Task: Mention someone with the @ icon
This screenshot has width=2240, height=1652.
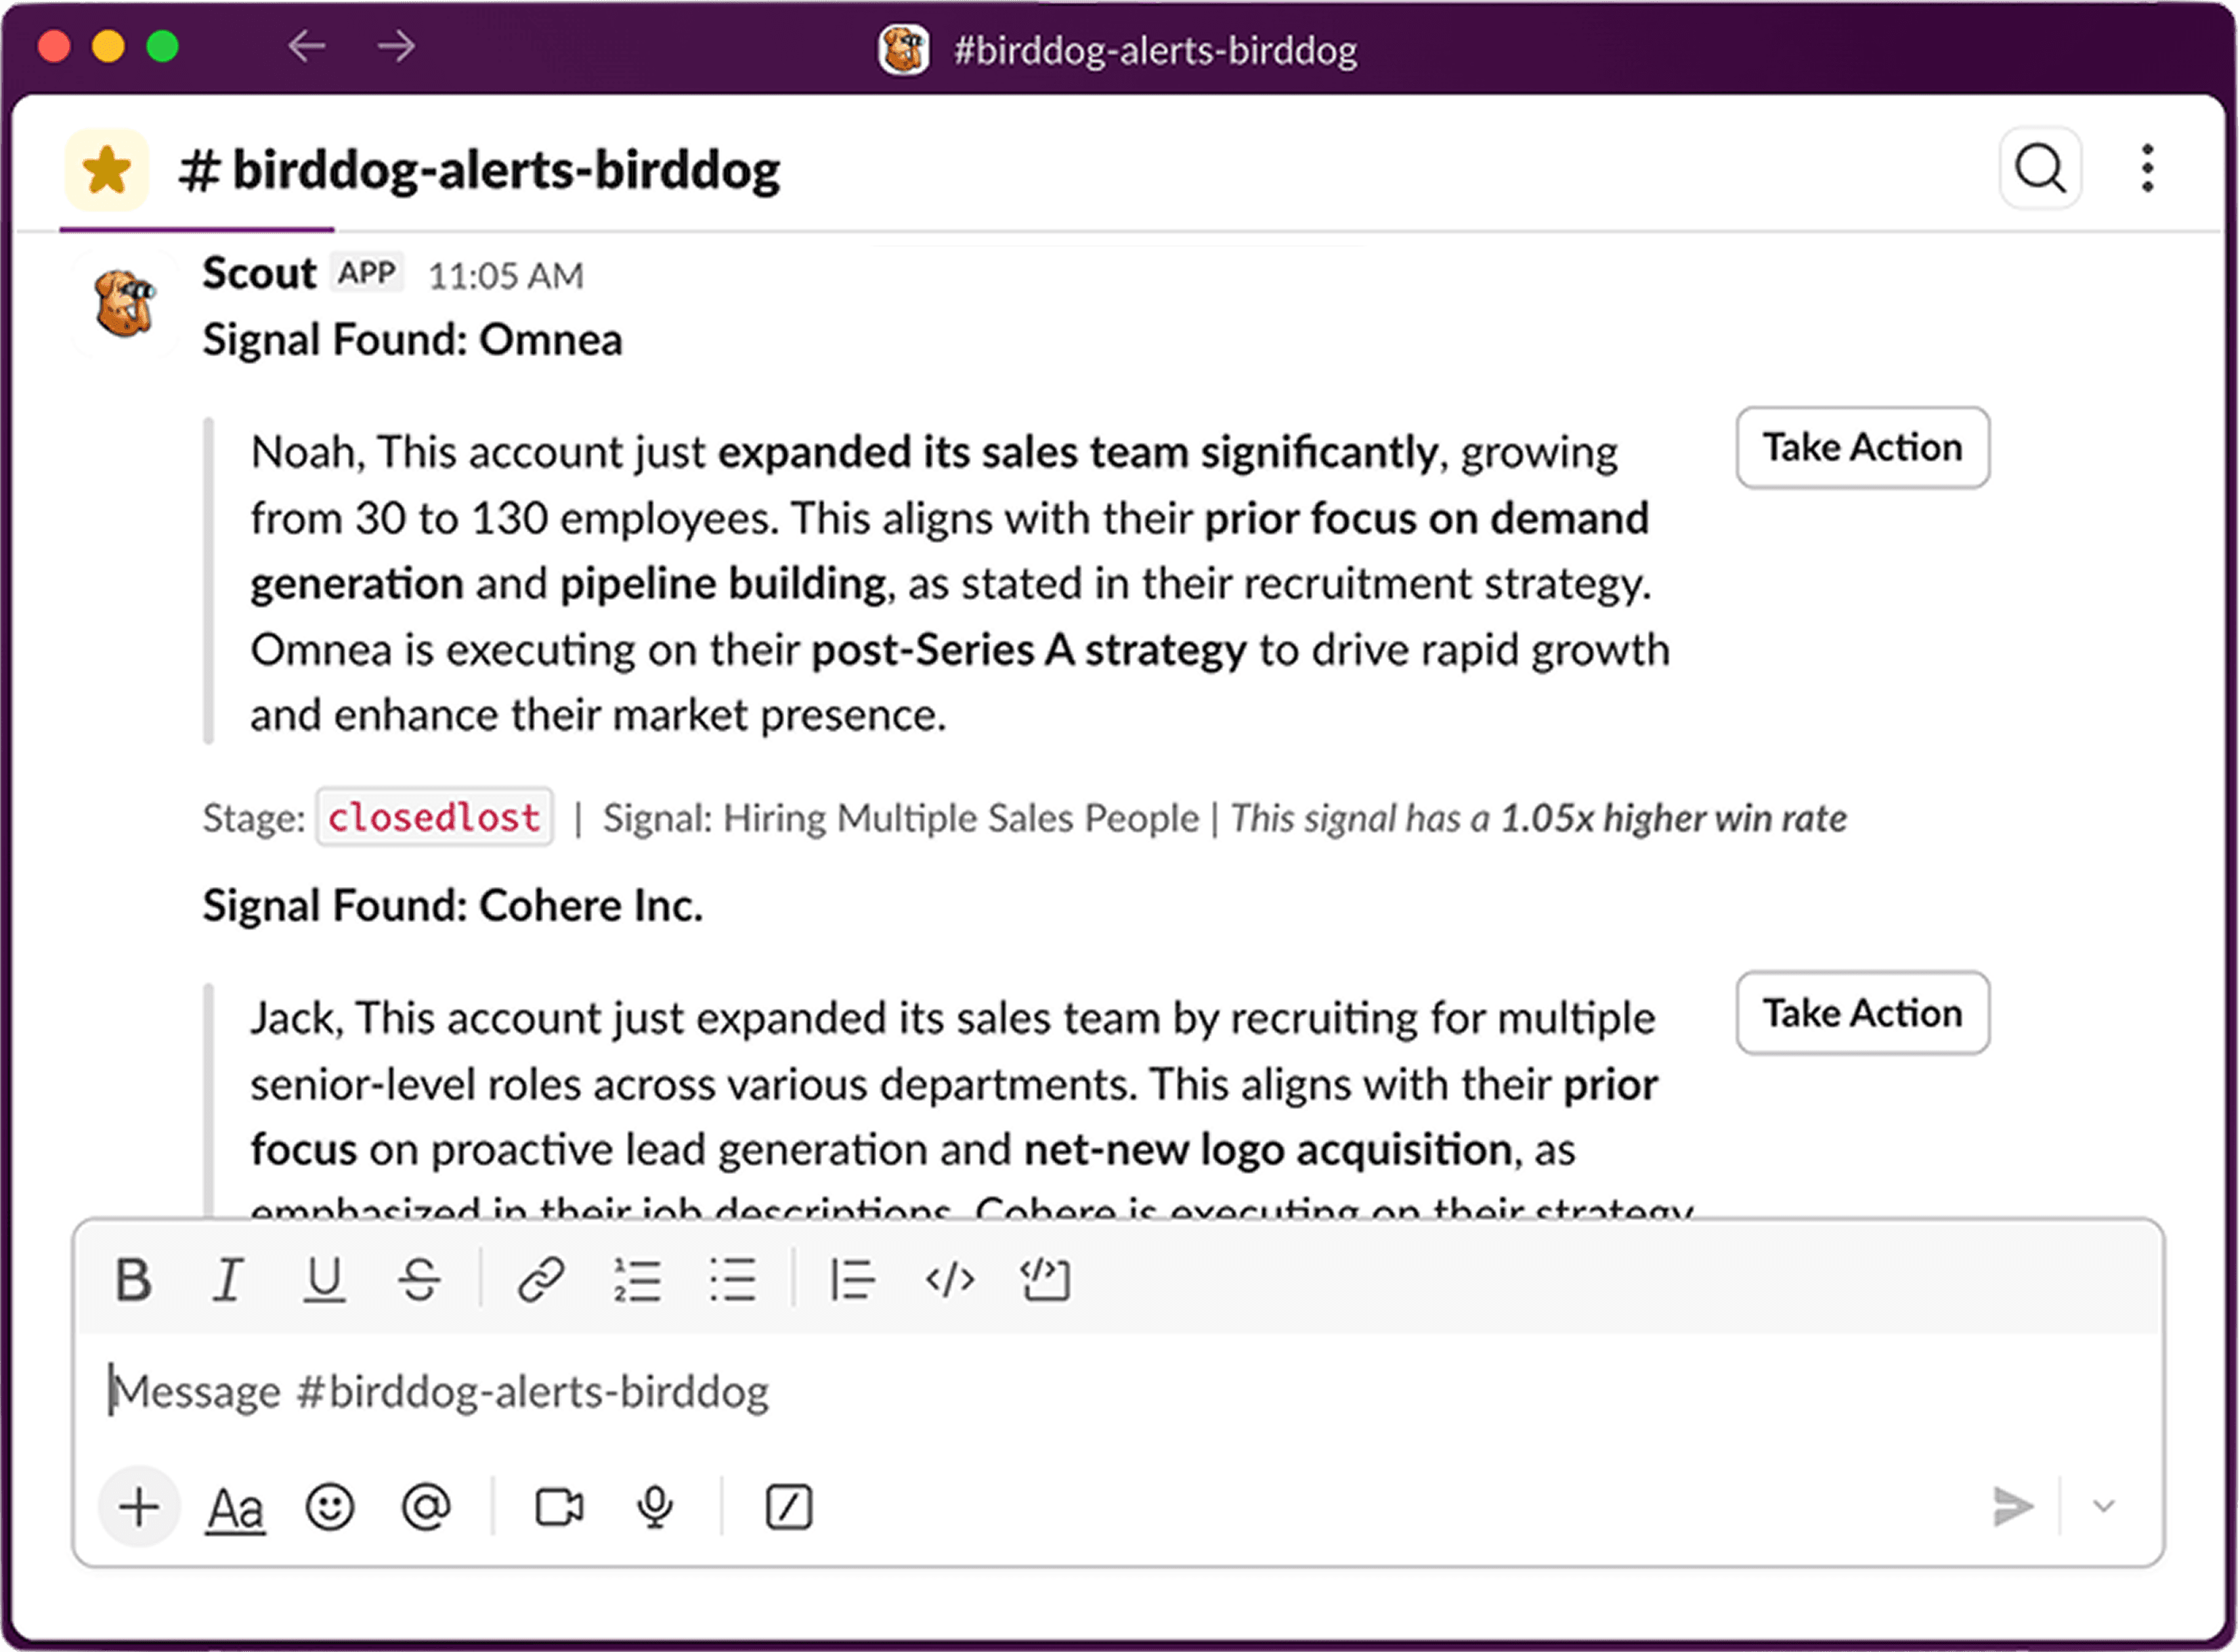Action: pyautogui.click(x=426, y=1507)
